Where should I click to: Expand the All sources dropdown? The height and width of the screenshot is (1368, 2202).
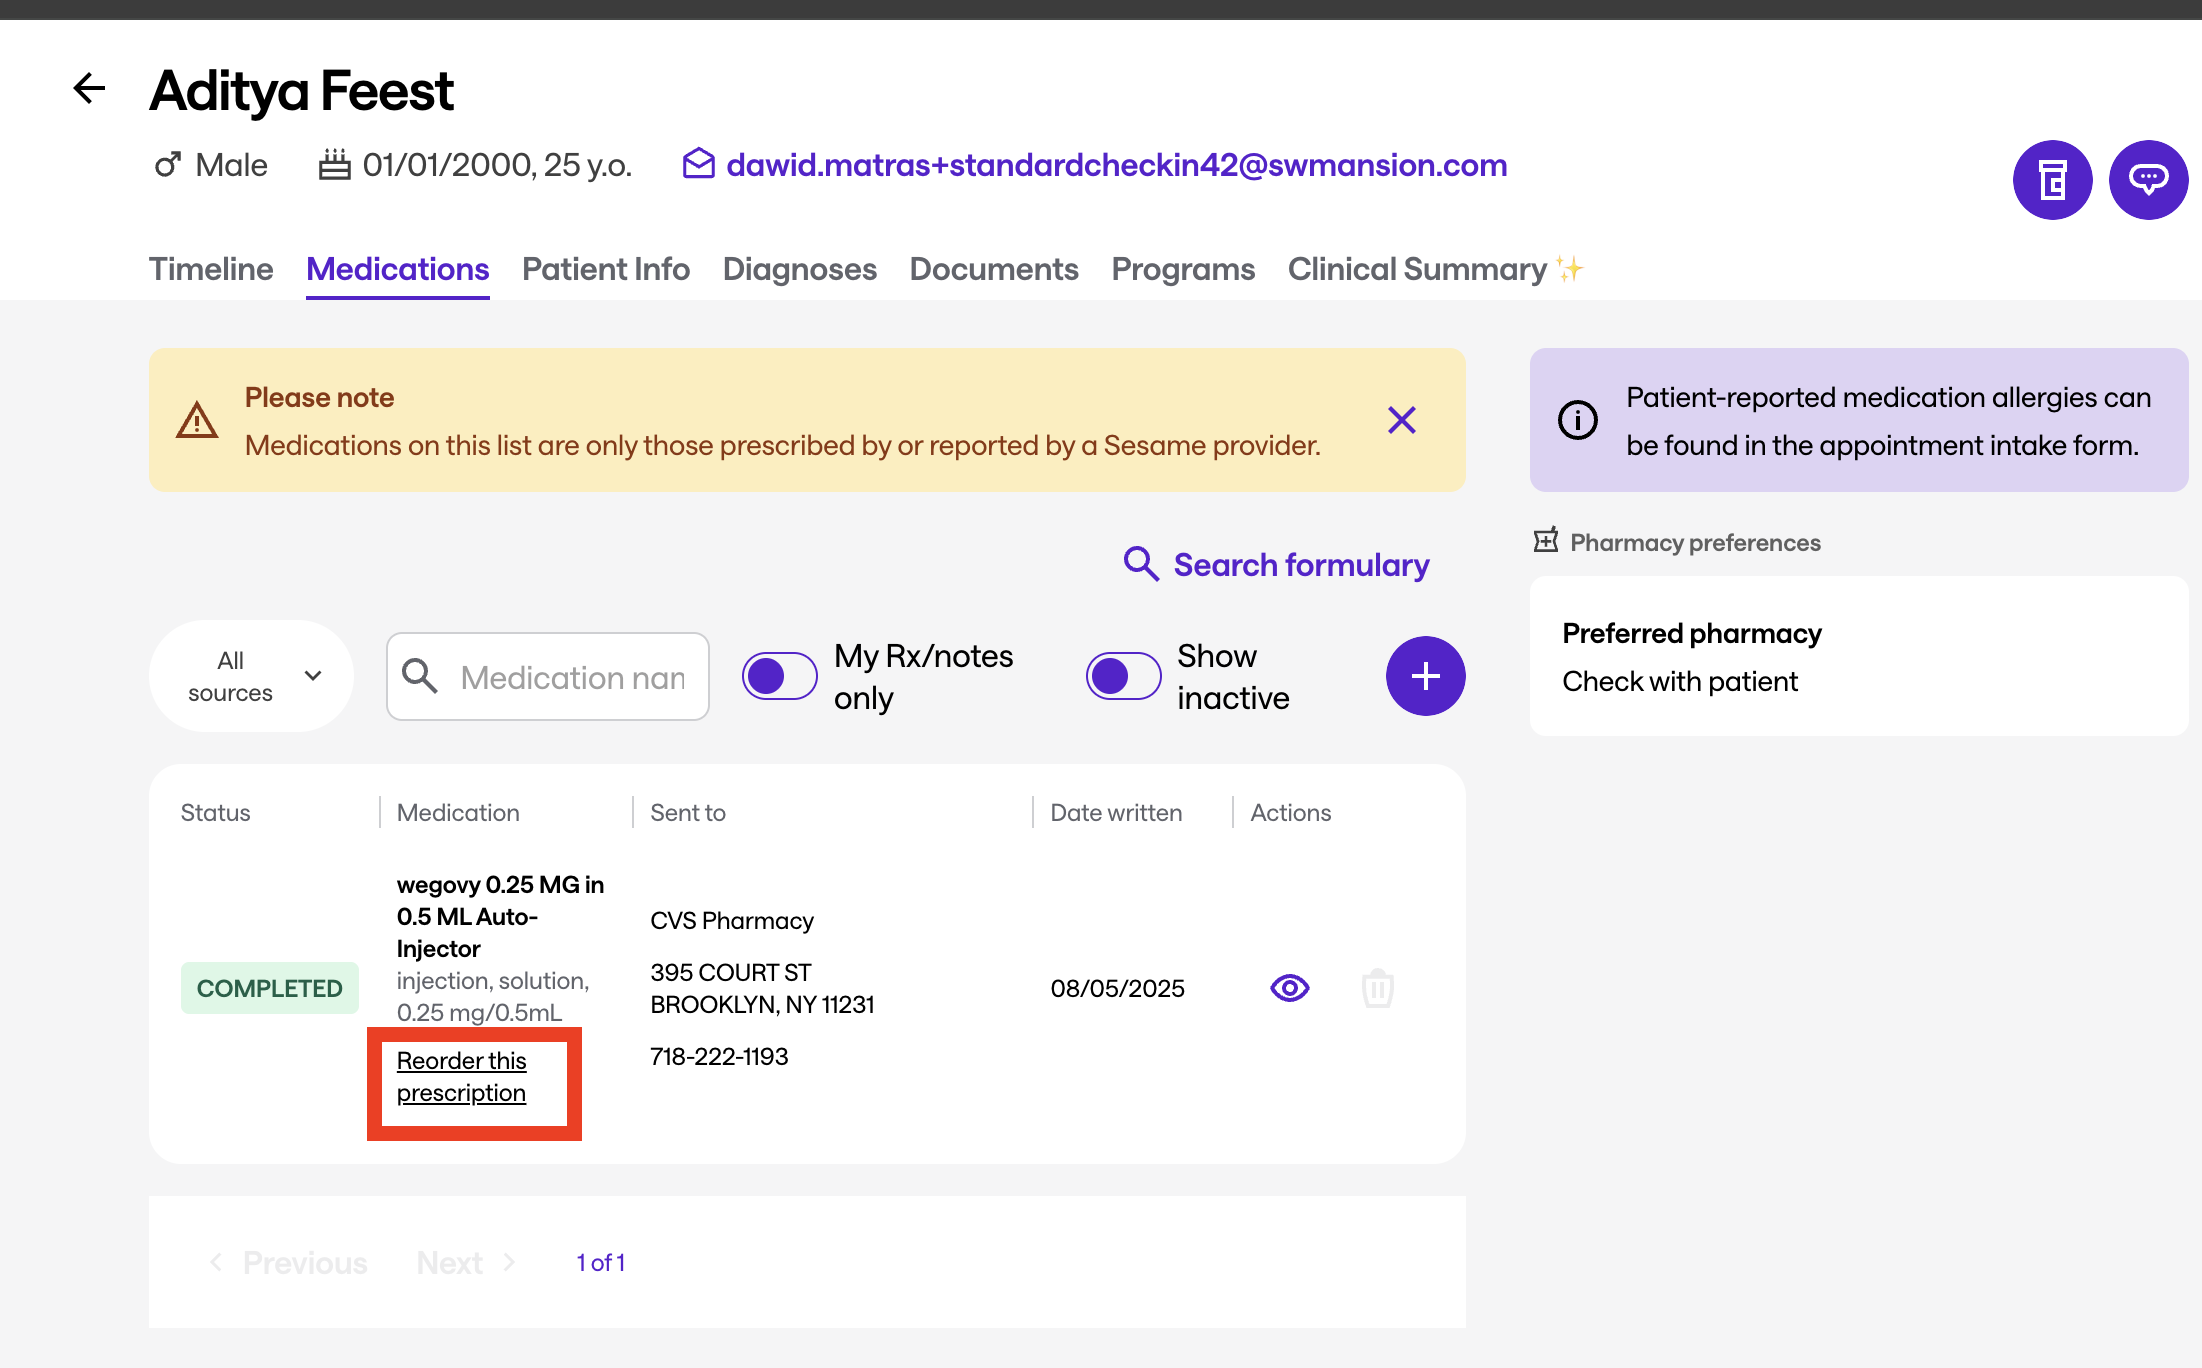pyautogui.click(x=251, y=677)
